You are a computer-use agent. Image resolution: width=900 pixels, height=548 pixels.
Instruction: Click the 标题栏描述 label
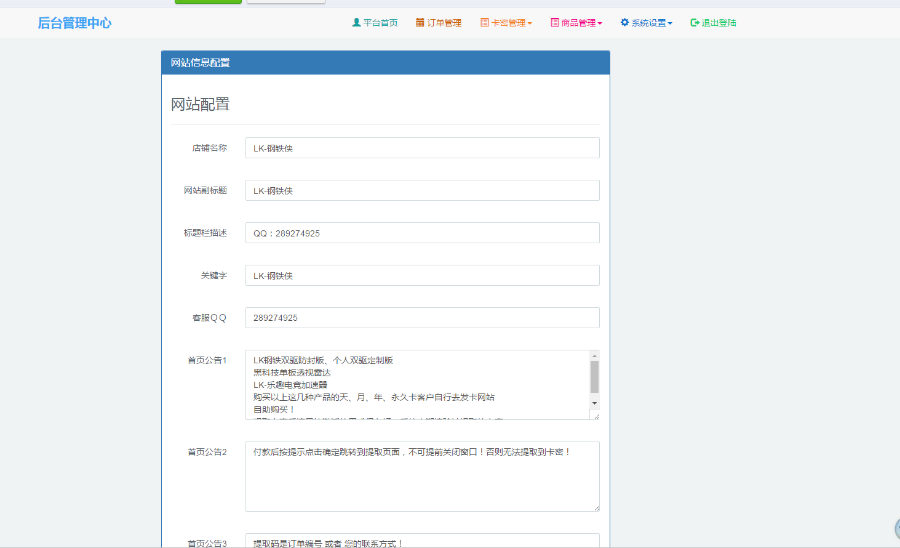click(x=205, y=233)
